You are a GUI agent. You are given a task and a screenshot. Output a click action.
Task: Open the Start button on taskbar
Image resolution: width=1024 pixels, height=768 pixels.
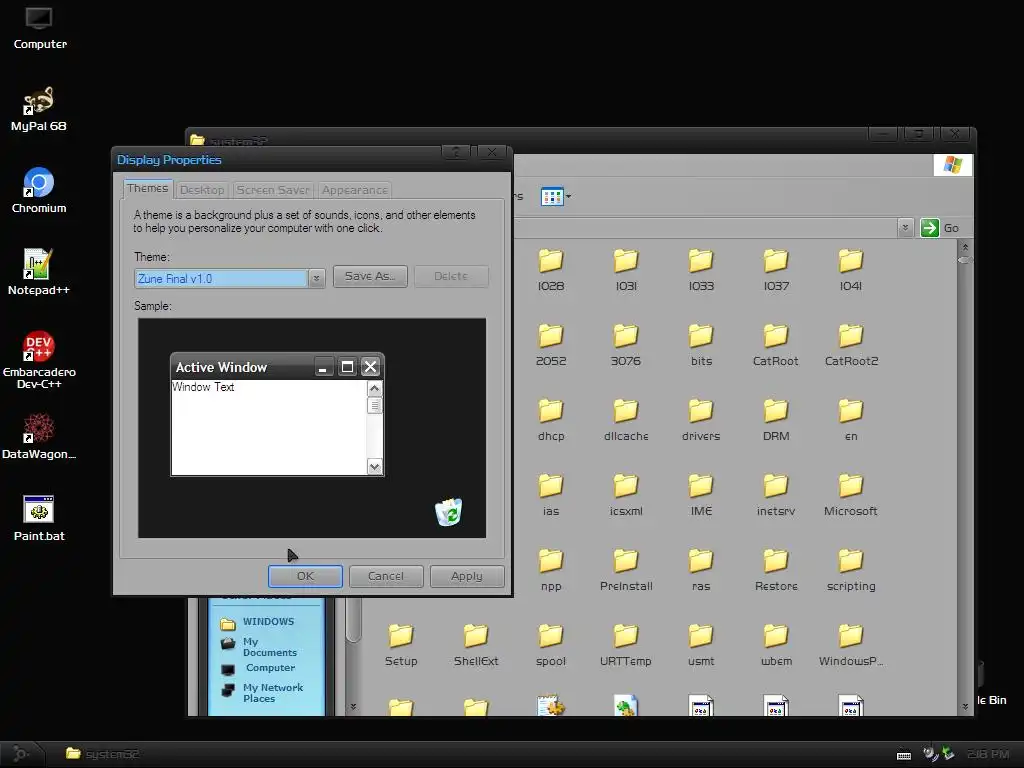21,754
